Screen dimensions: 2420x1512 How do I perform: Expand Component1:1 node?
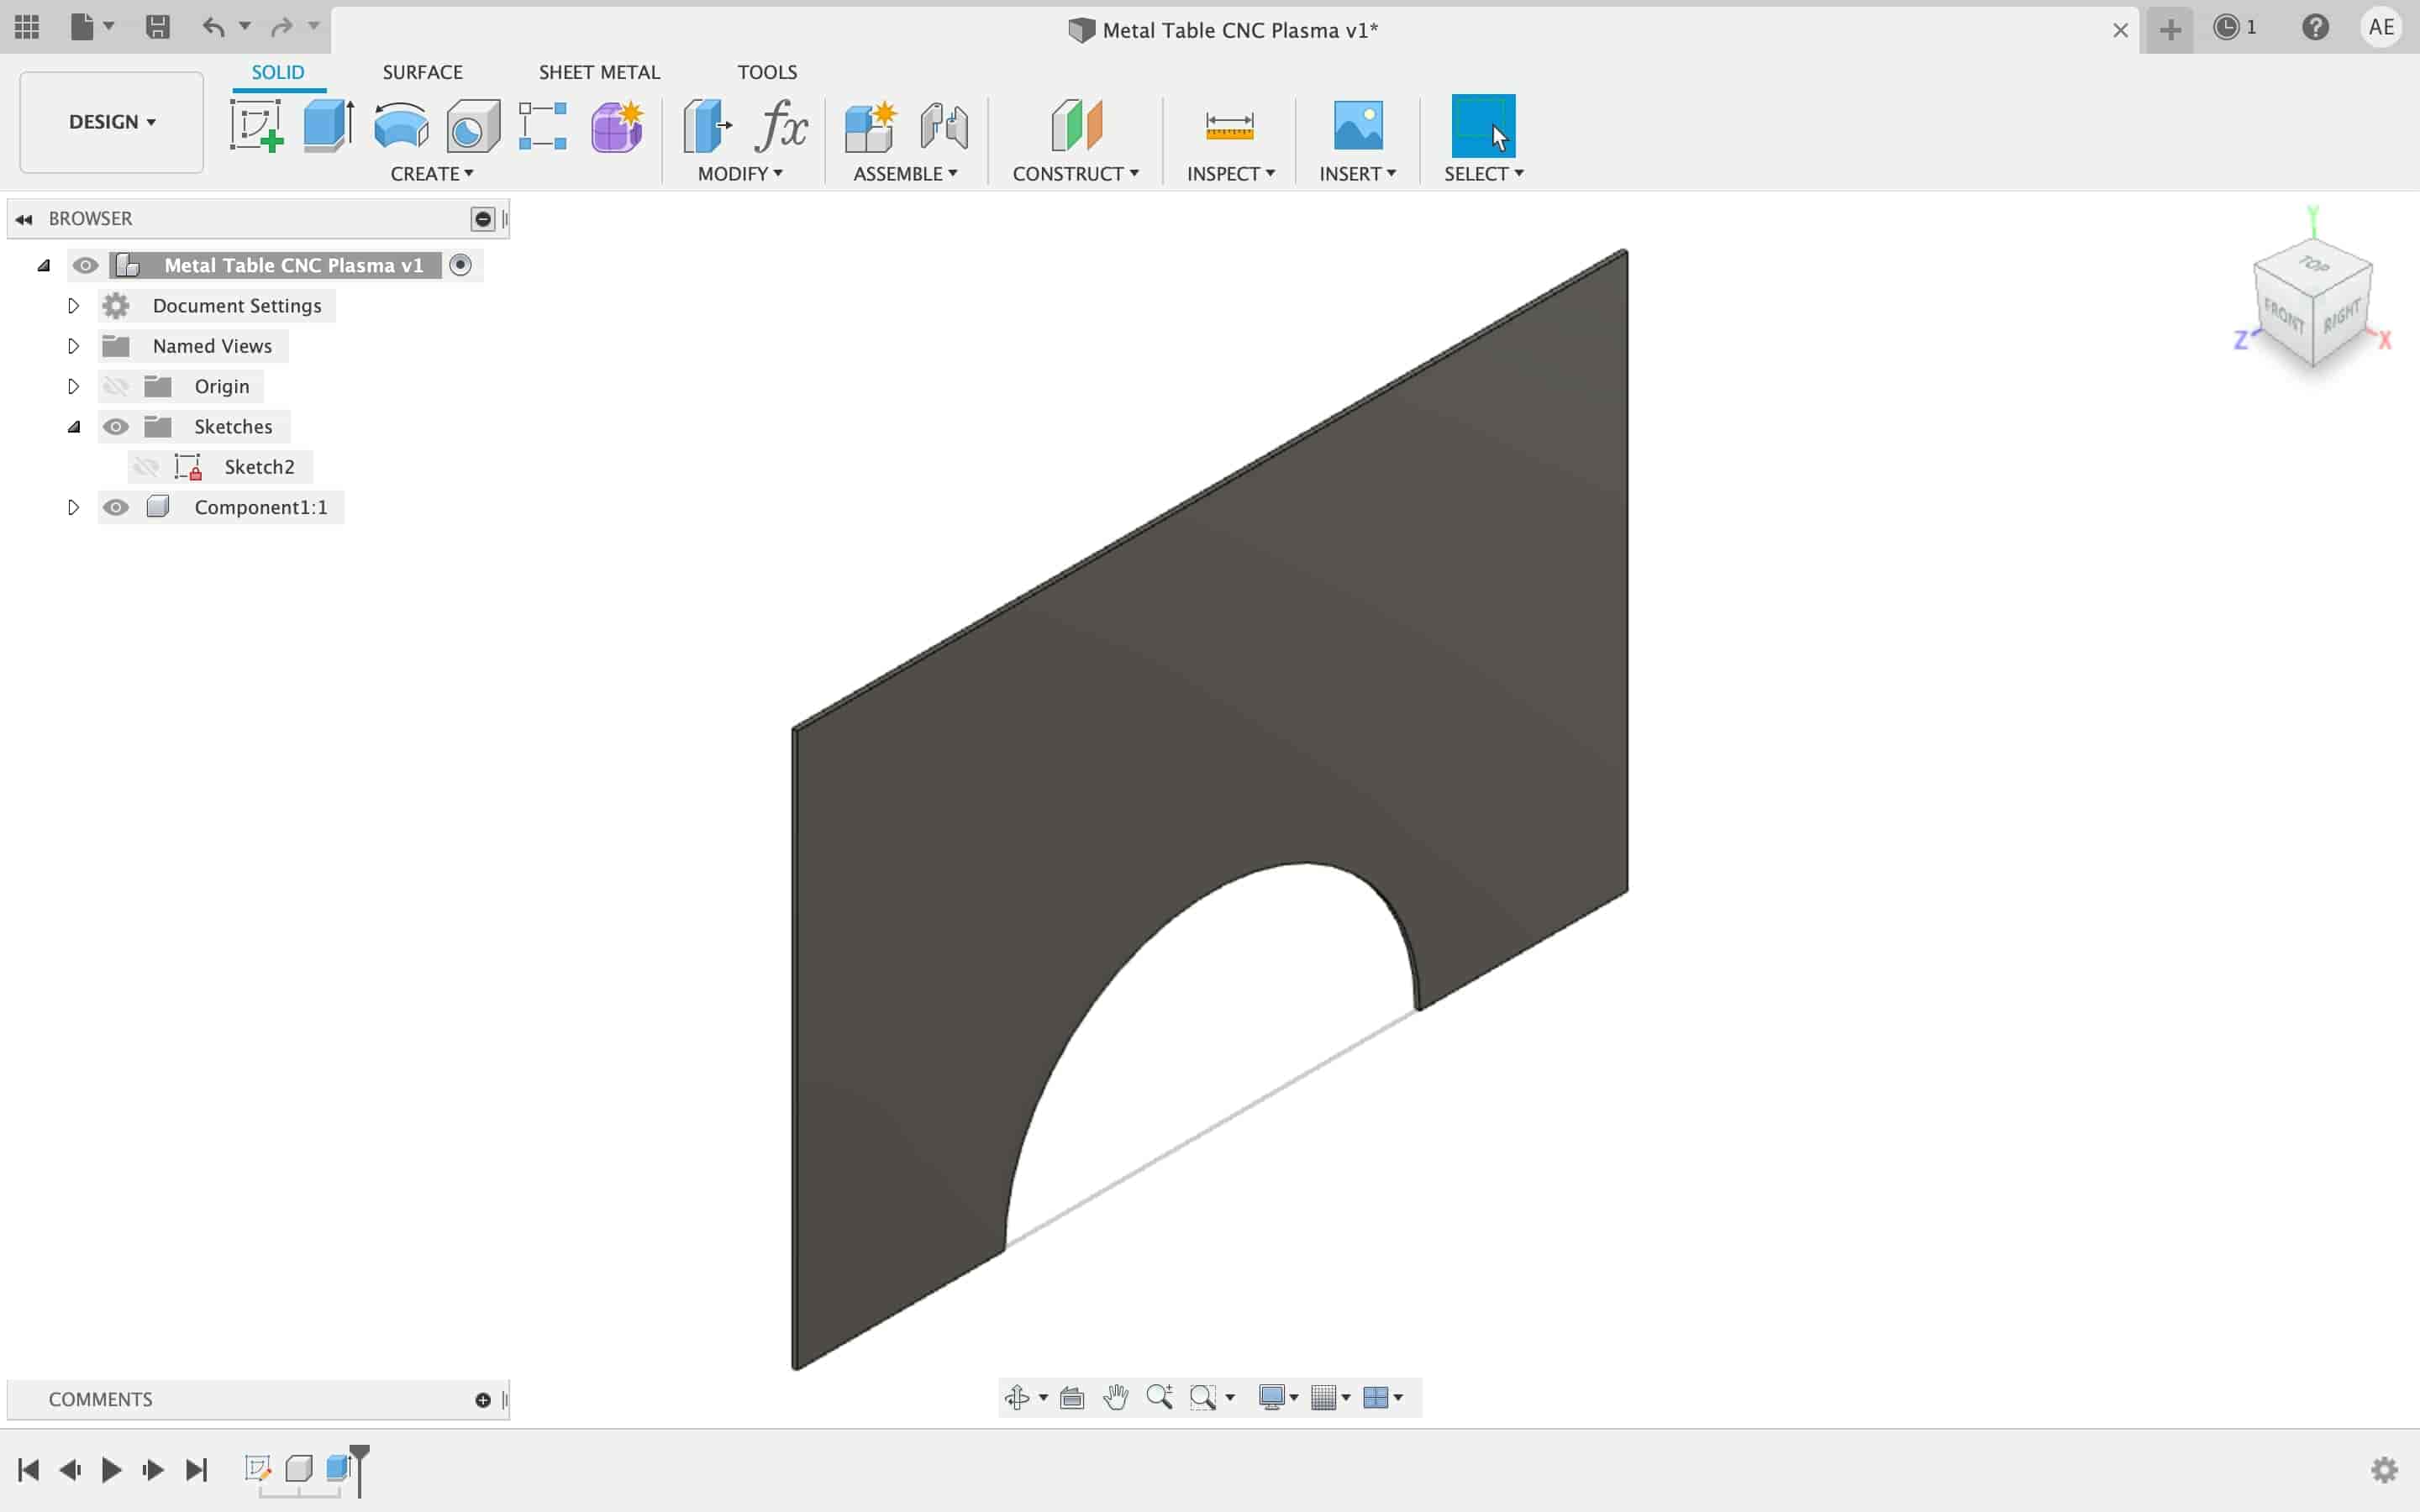pyautogui.click(x=73, y=507)
